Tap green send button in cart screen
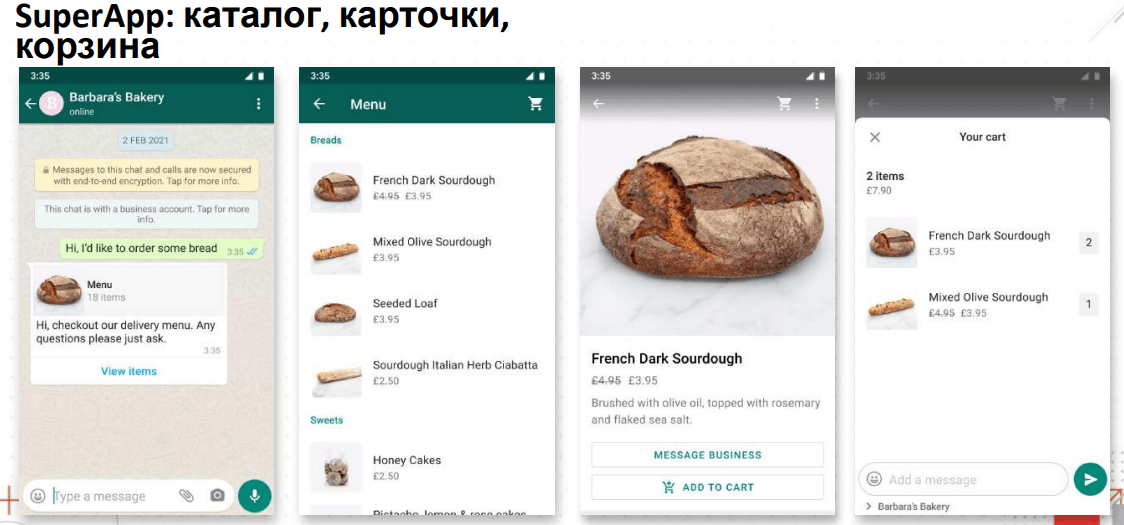 (1090, 479)
